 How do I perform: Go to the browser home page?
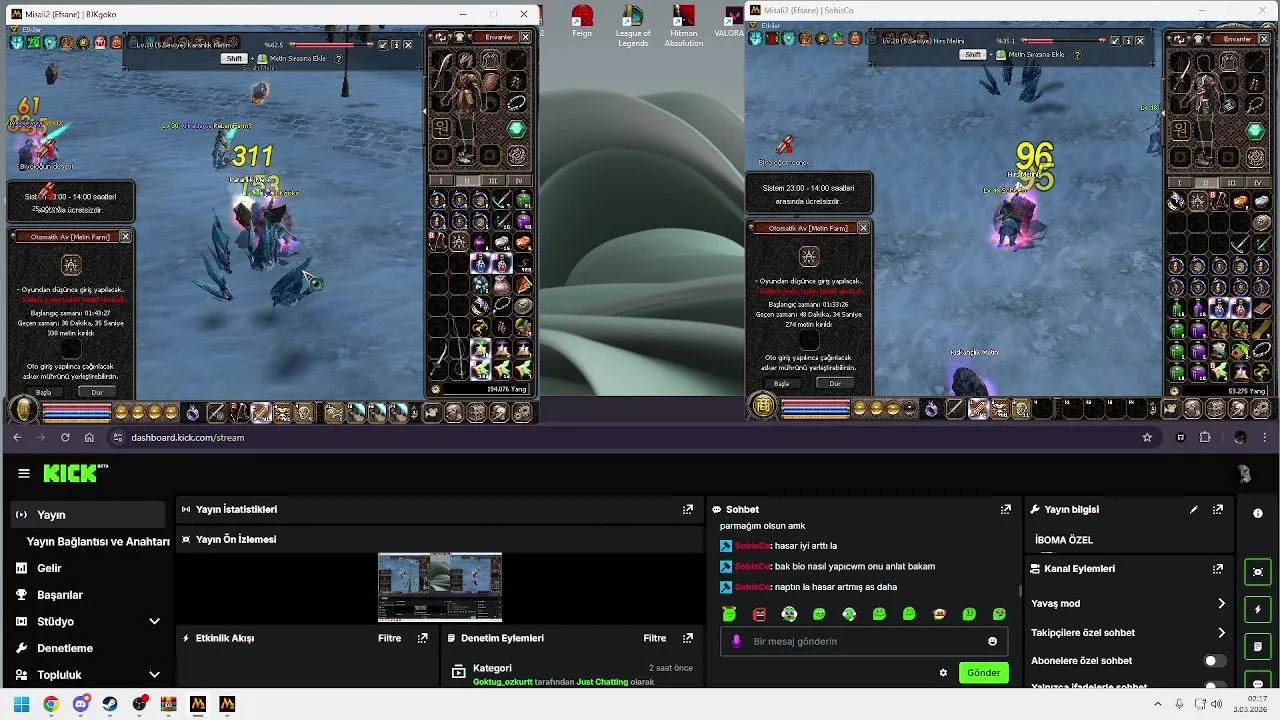(89, 438)
